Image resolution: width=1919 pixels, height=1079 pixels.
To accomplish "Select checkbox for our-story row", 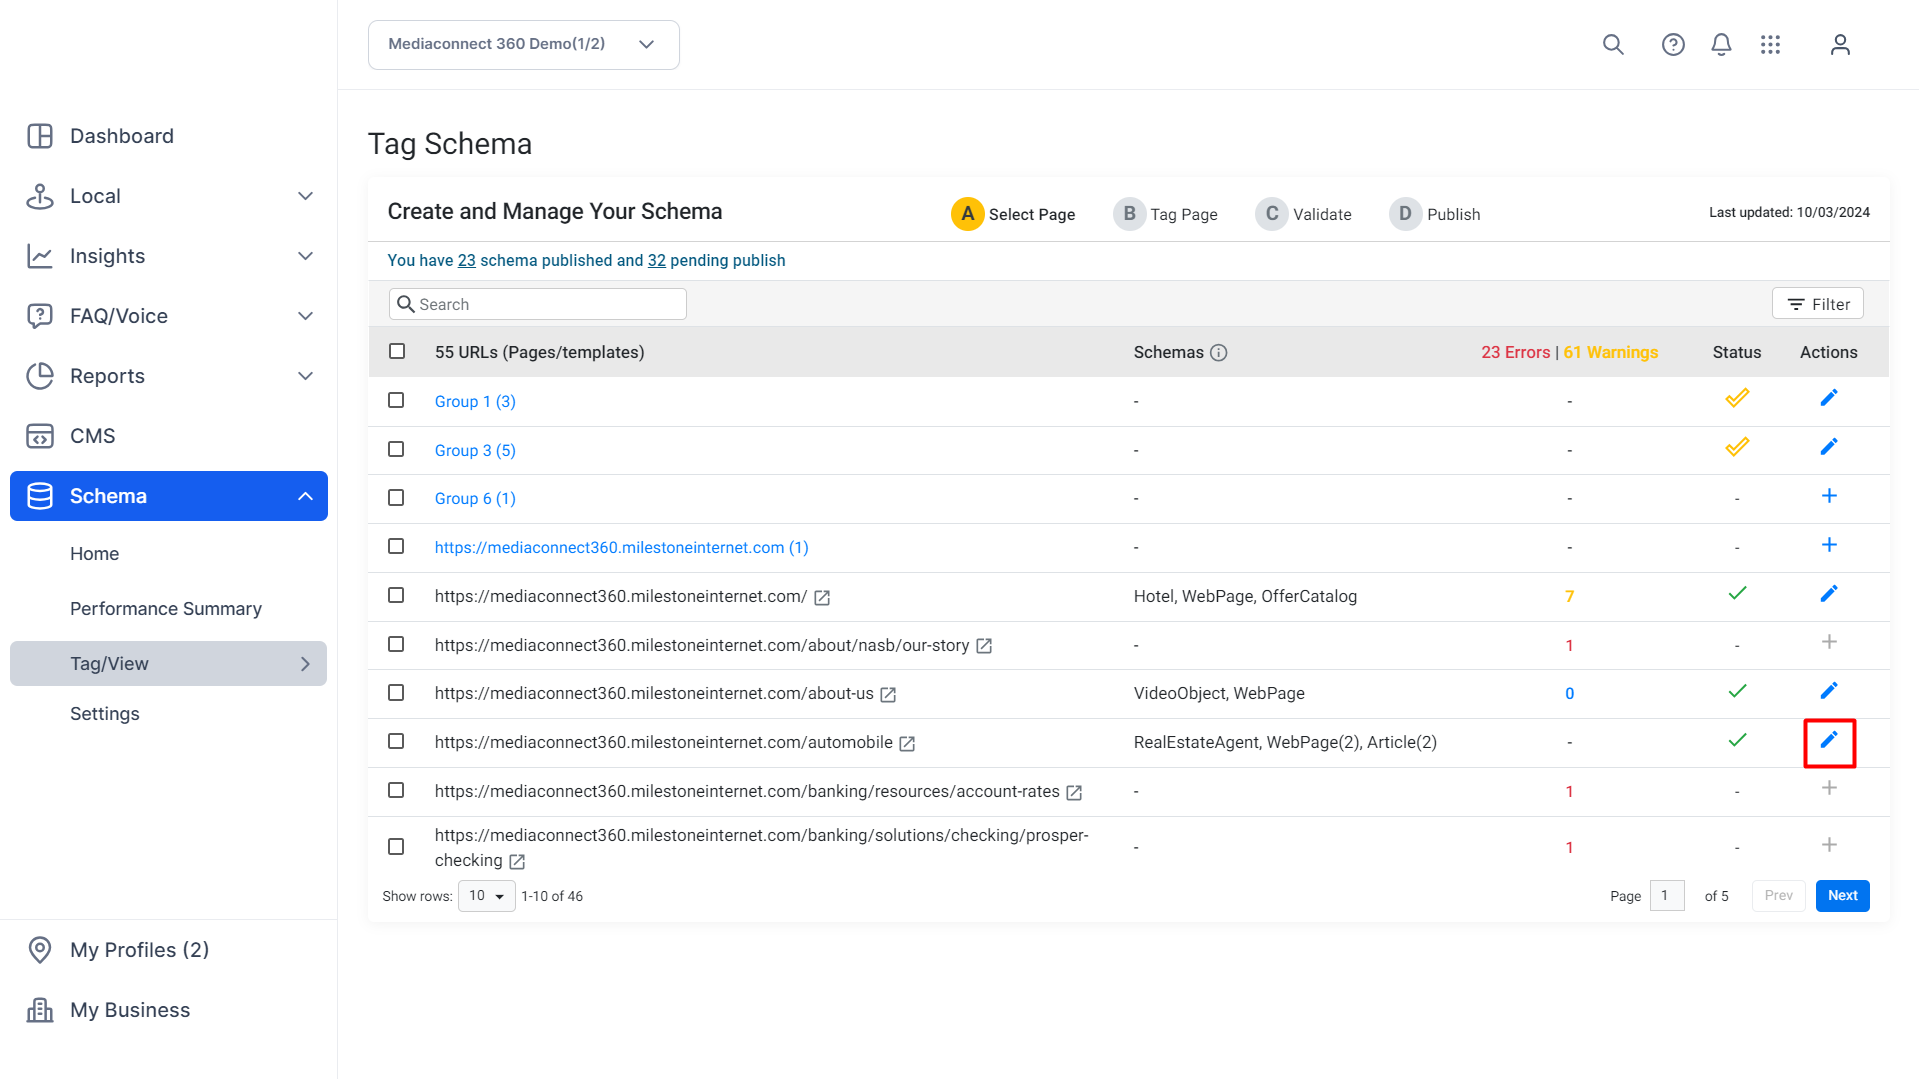I will [x=396, y=645].
